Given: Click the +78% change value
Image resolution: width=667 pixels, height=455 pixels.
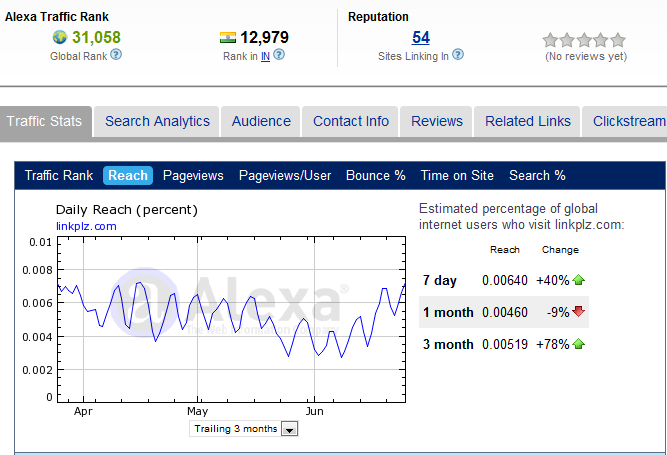Looking at the screenshot, I should tap(553, 344).
